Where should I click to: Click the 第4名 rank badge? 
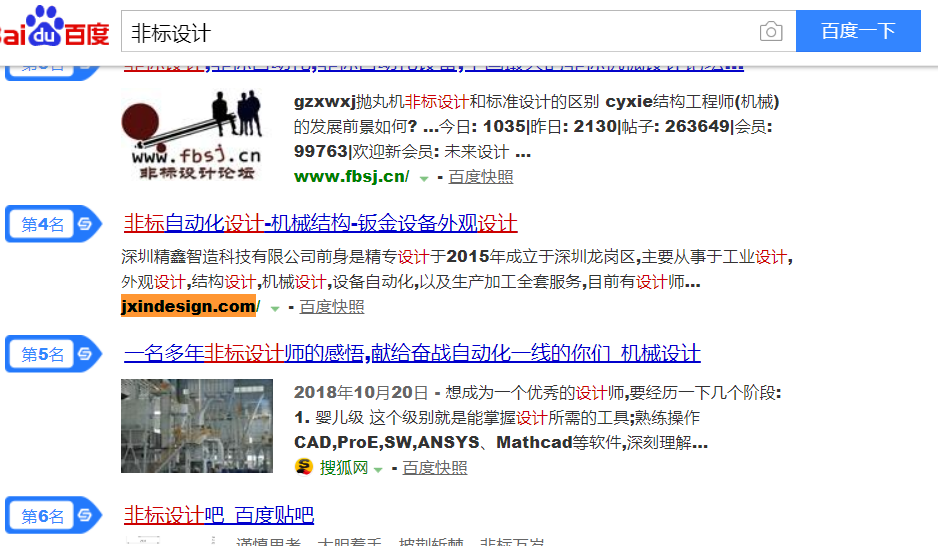click(x=53, y=224)
